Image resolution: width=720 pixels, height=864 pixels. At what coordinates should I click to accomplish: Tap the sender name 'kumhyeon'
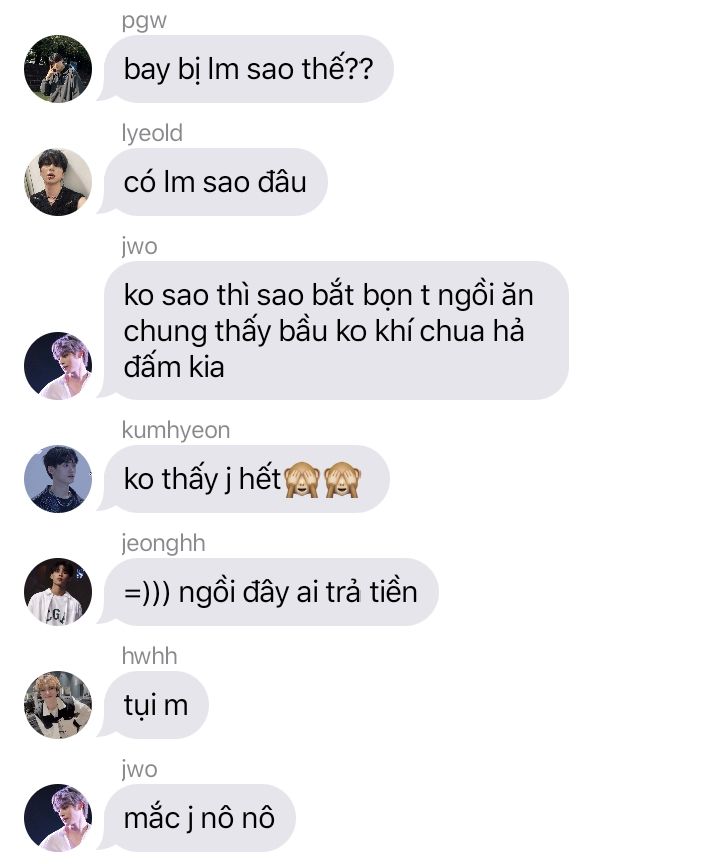176,430
